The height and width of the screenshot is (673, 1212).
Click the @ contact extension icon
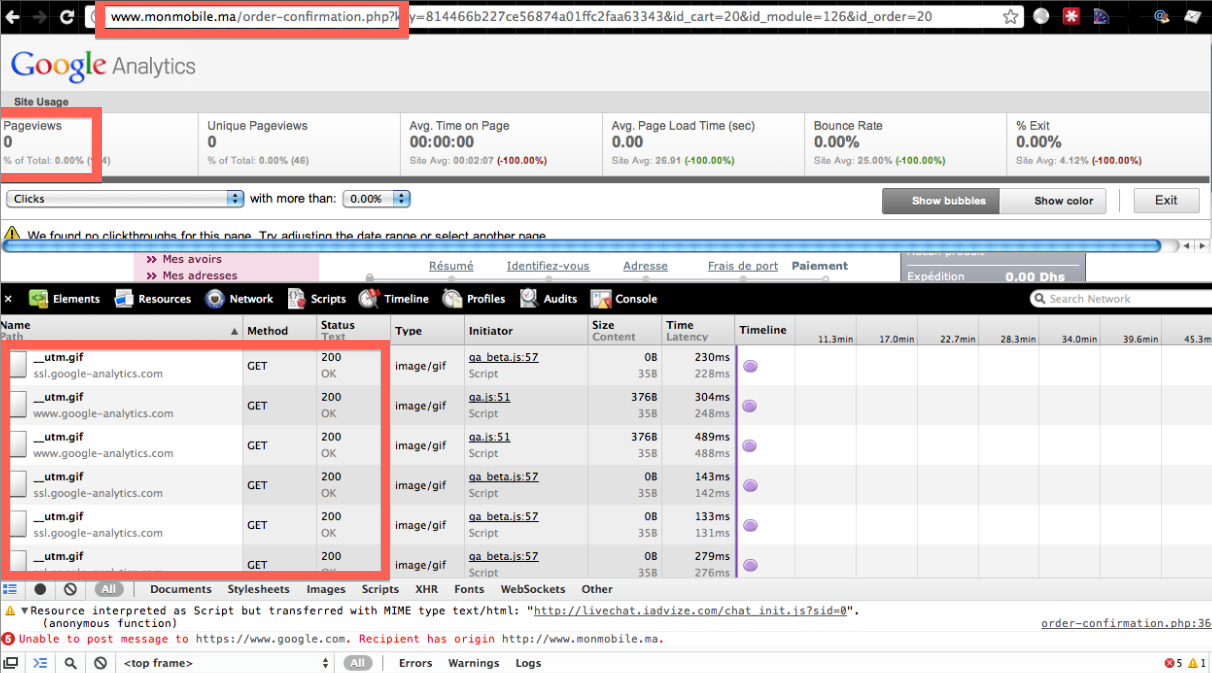click(x=1162, y=16)
